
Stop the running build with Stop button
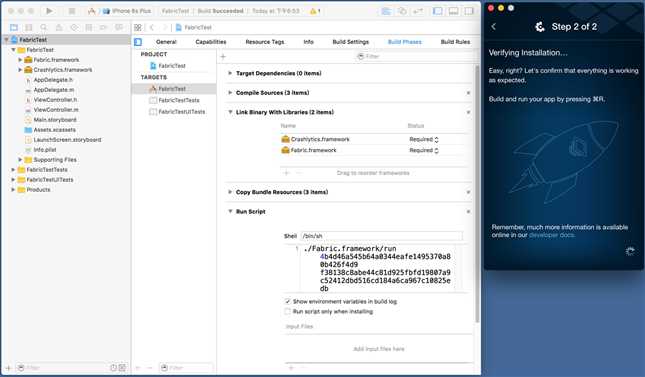point(72,11)
